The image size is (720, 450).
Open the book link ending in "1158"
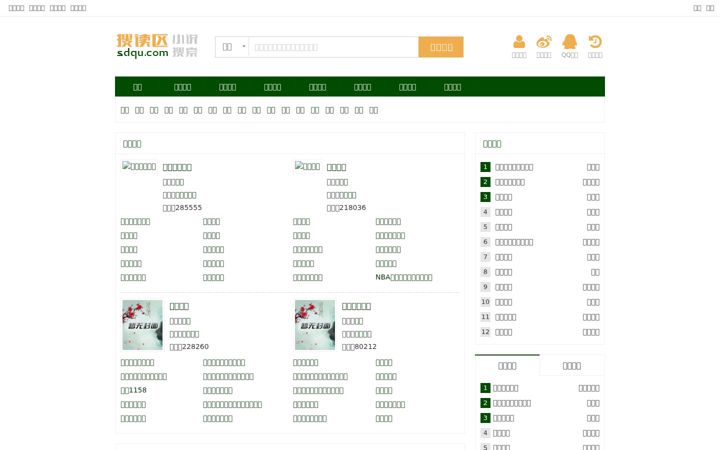click(134, 390)
